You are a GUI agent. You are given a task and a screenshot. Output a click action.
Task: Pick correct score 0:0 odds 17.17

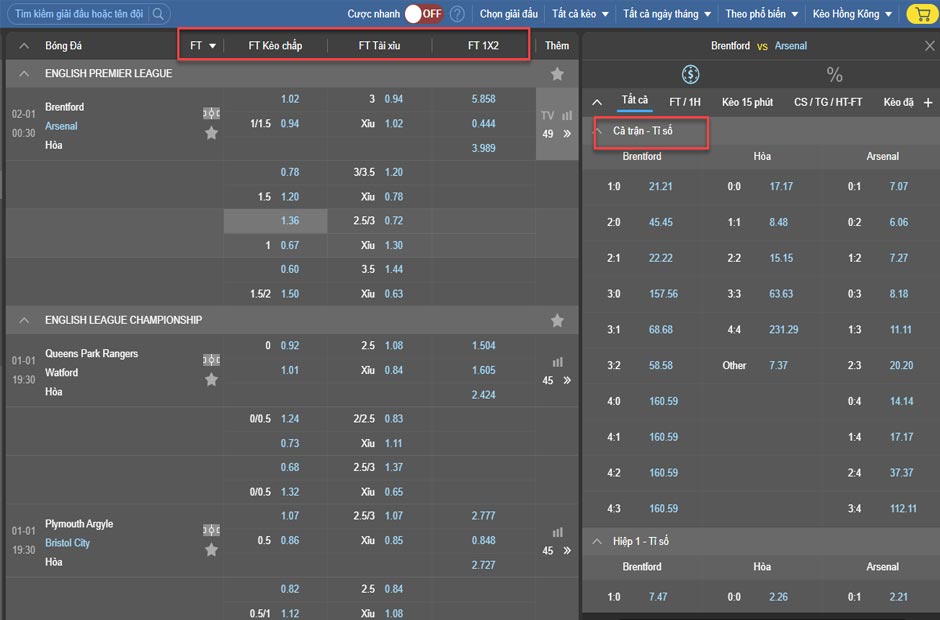tap(781, 186)
